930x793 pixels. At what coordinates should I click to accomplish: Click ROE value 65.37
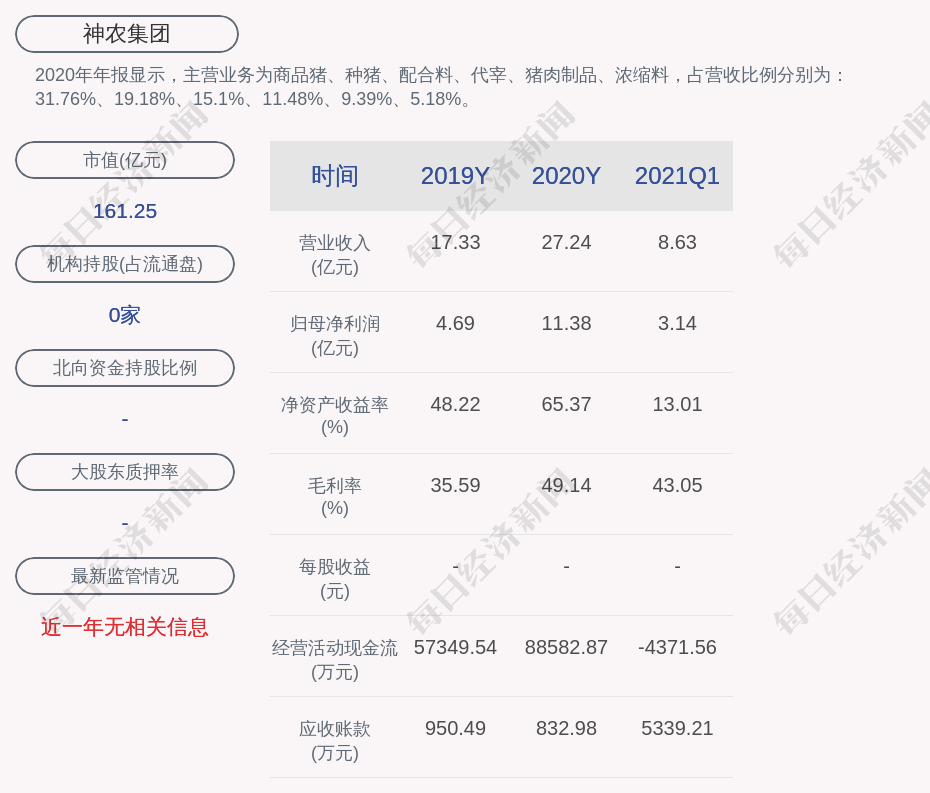point(566,405)
